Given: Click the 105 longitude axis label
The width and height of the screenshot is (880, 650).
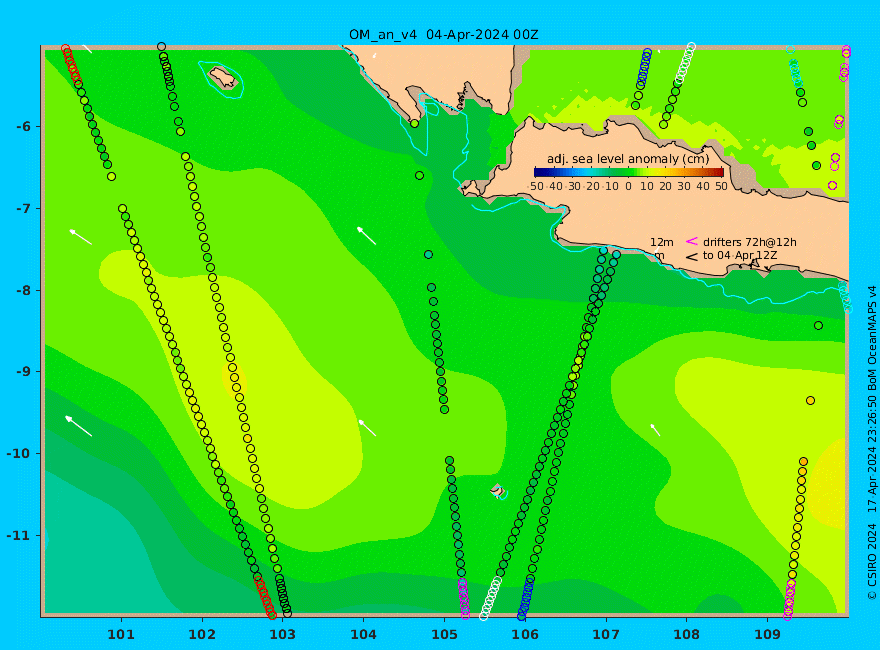Looking at the screenshot, I should (444, 635).
